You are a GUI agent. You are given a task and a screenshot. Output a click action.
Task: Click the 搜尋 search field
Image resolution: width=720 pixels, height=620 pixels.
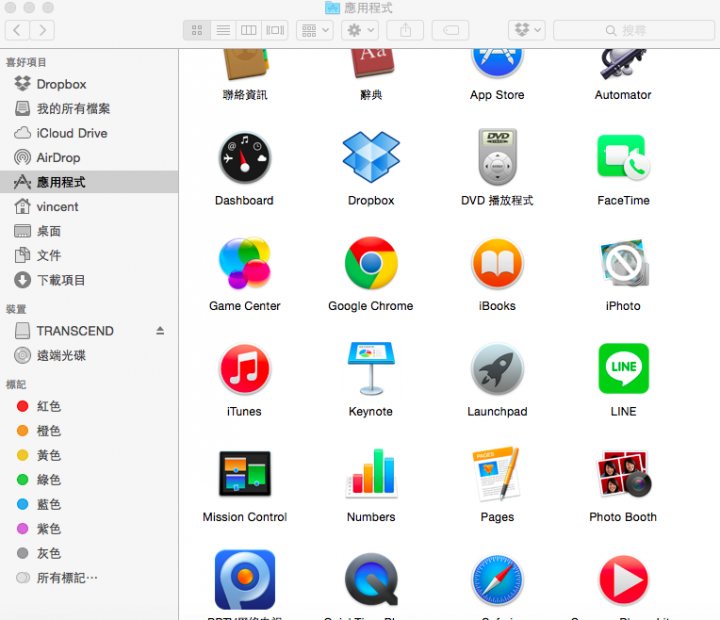634,30
